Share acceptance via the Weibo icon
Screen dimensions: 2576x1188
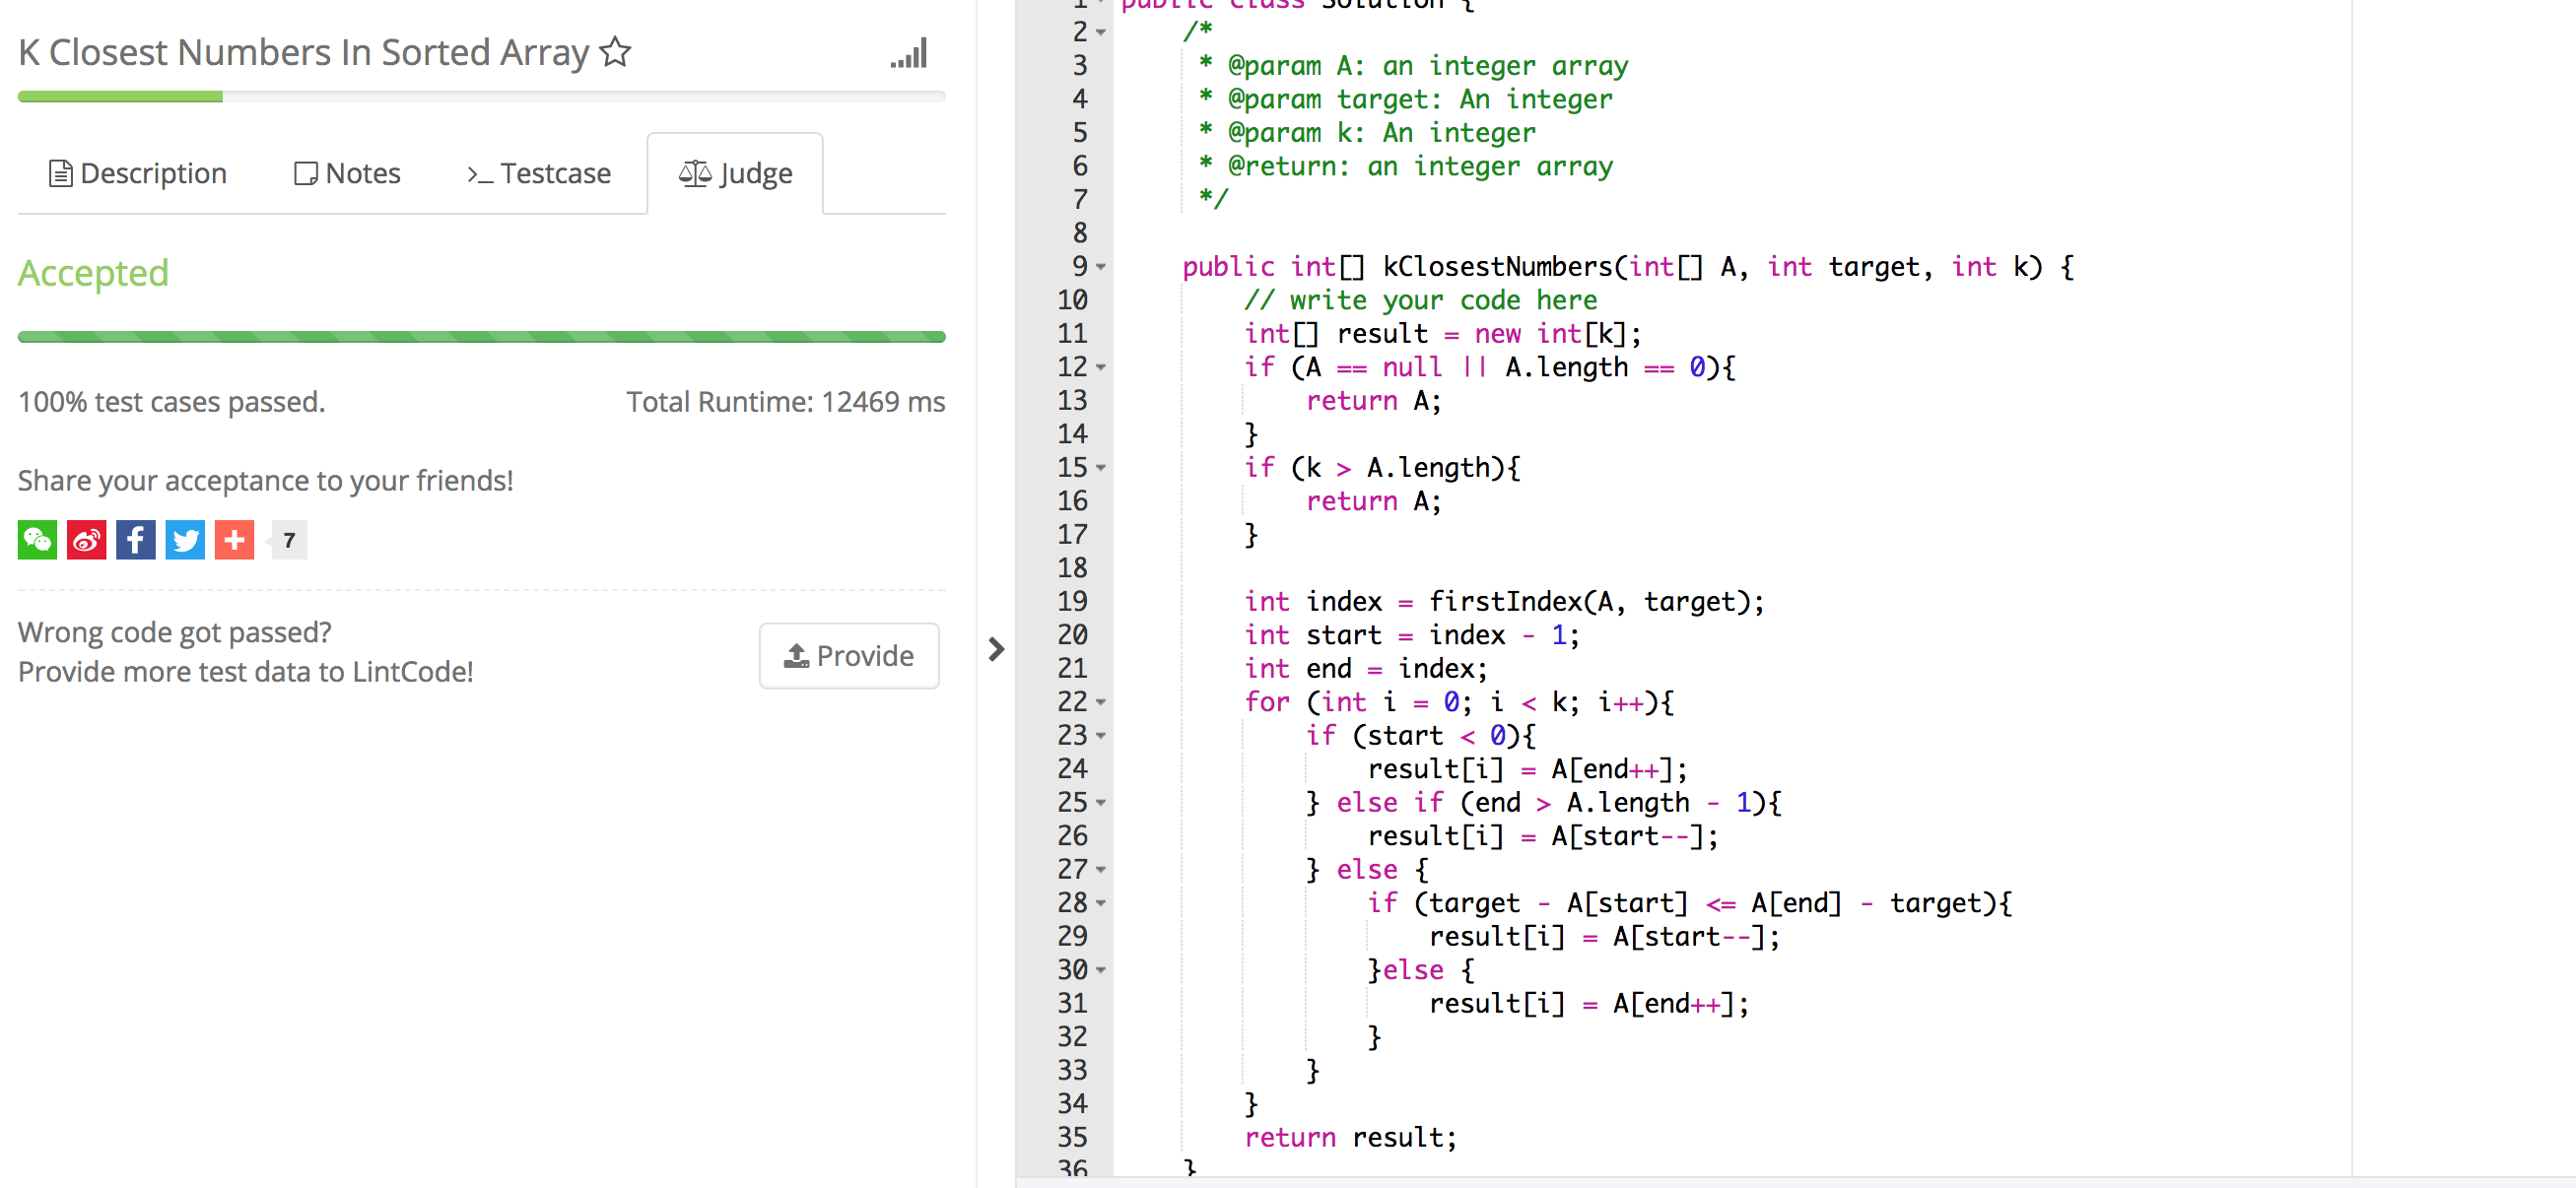86,540
